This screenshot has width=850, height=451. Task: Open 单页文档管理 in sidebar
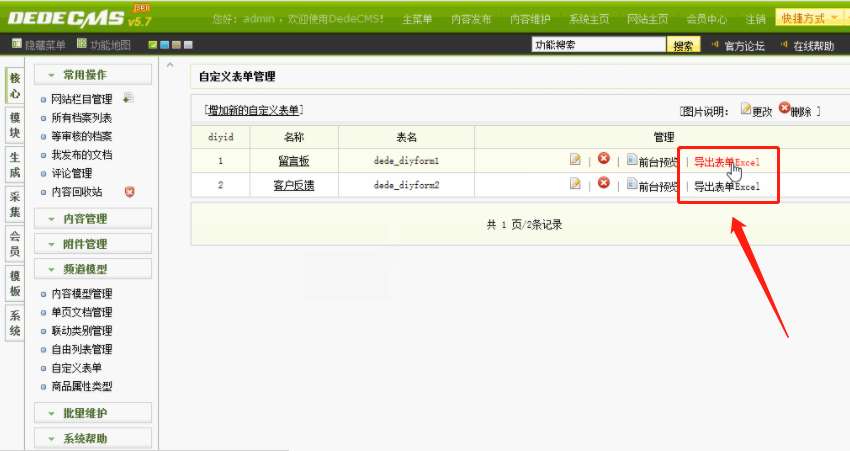(x=81, y=312)
